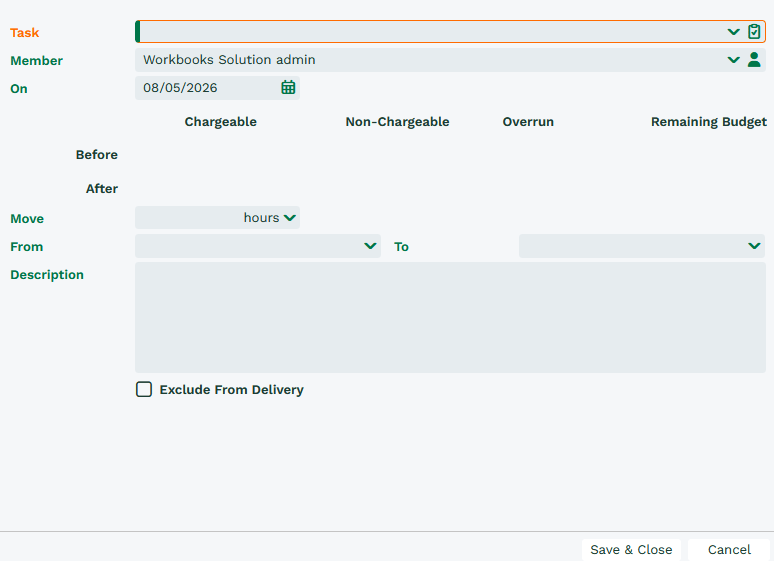This screenshot has height=561, width=774.
Task: Click the Cancel button
Action: click(729, 550)
